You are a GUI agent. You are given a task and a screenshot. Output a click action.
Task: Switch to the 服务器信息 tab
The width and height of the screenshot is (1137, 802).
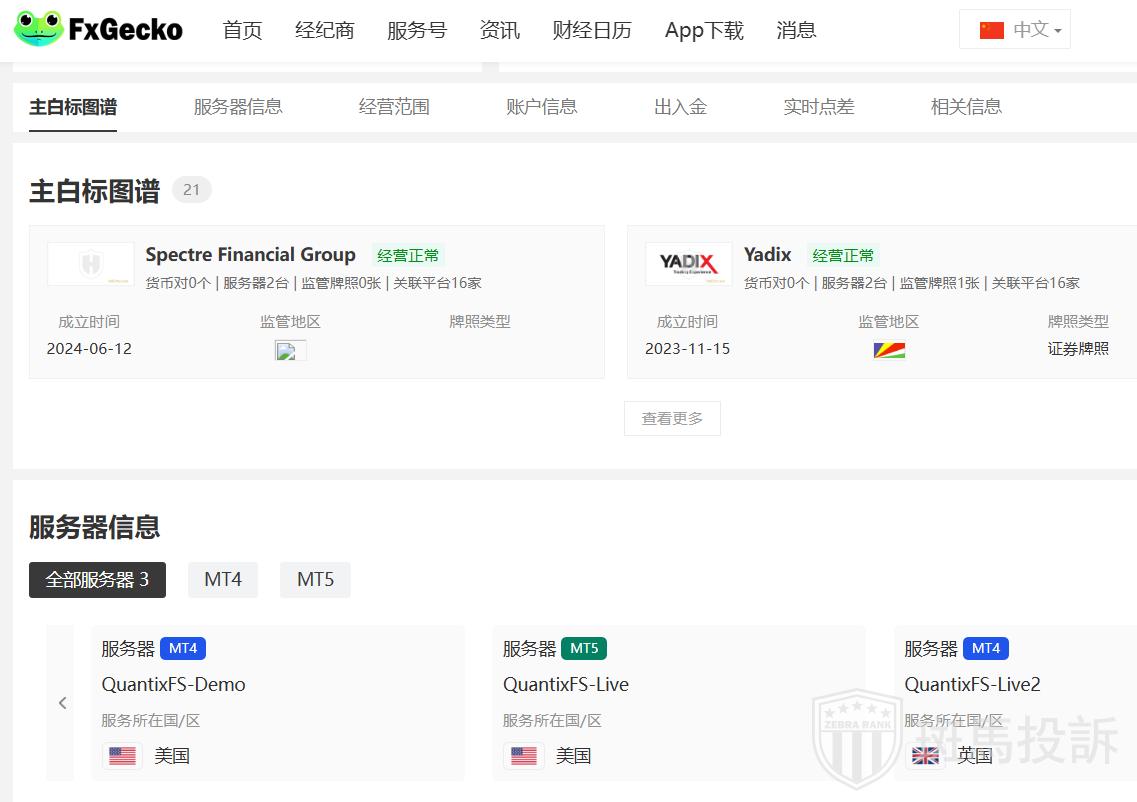(238, 107)
